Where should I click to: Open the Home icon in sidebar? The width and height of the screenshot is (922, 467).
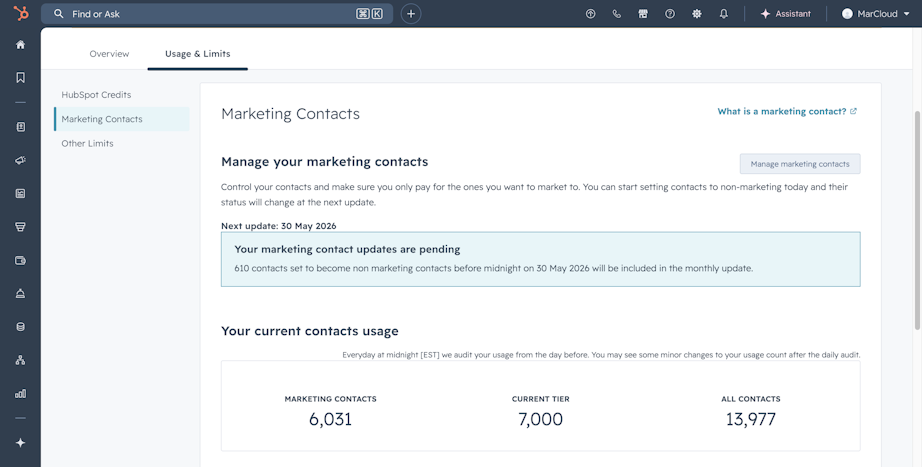pos(21,45)
